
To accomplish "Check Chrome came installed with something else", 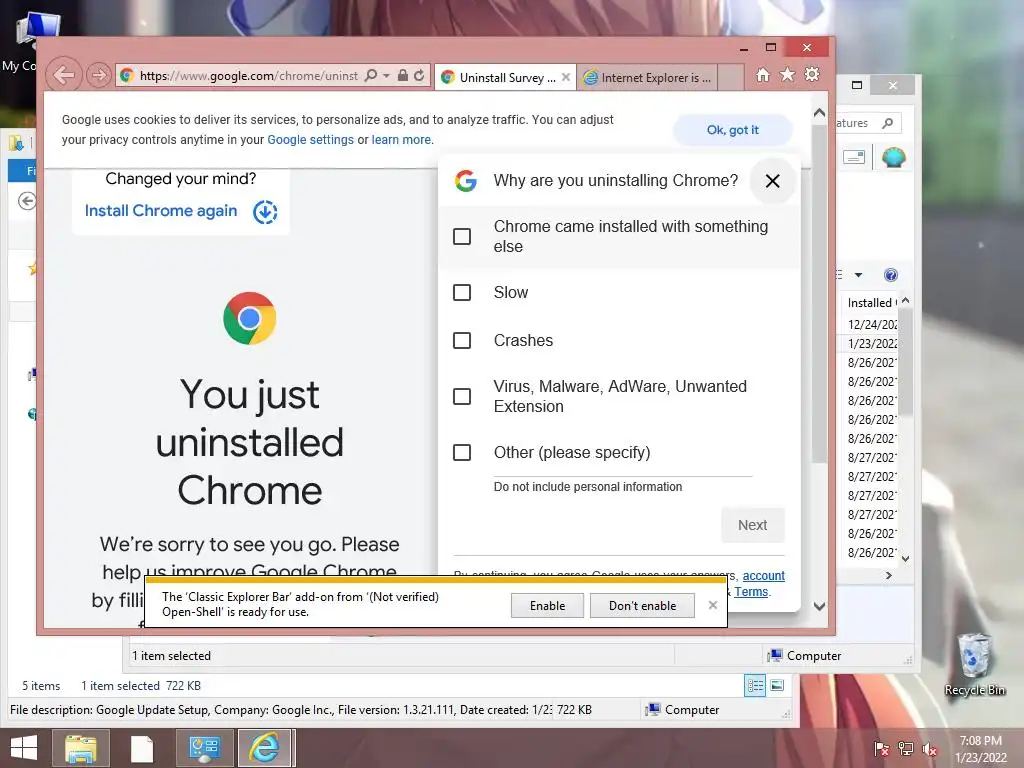I will 462,236.
